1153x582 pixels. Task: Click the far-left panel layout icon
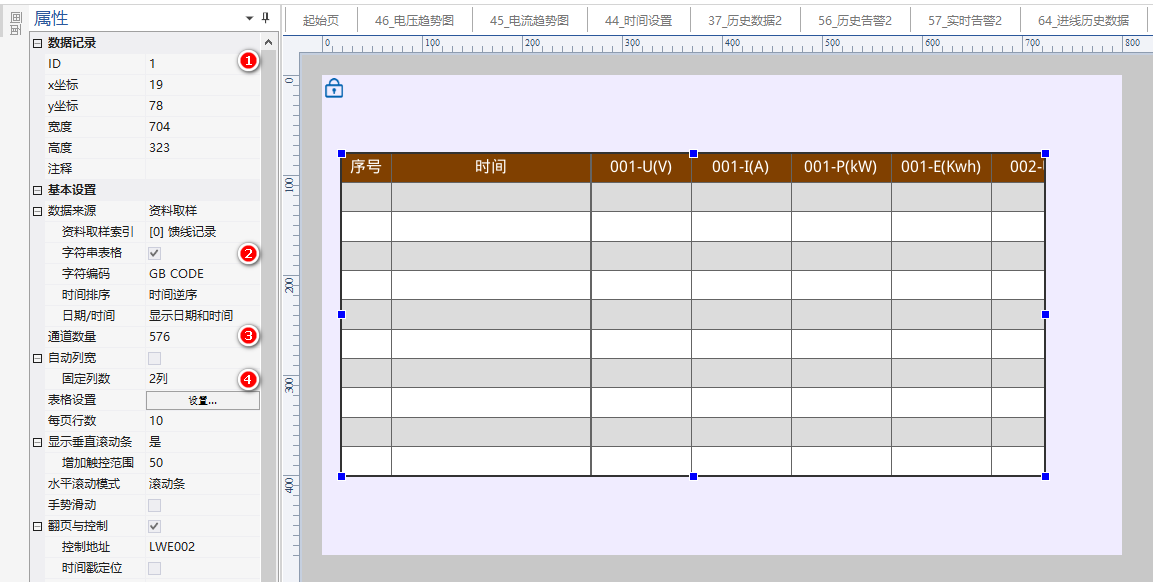15,24
